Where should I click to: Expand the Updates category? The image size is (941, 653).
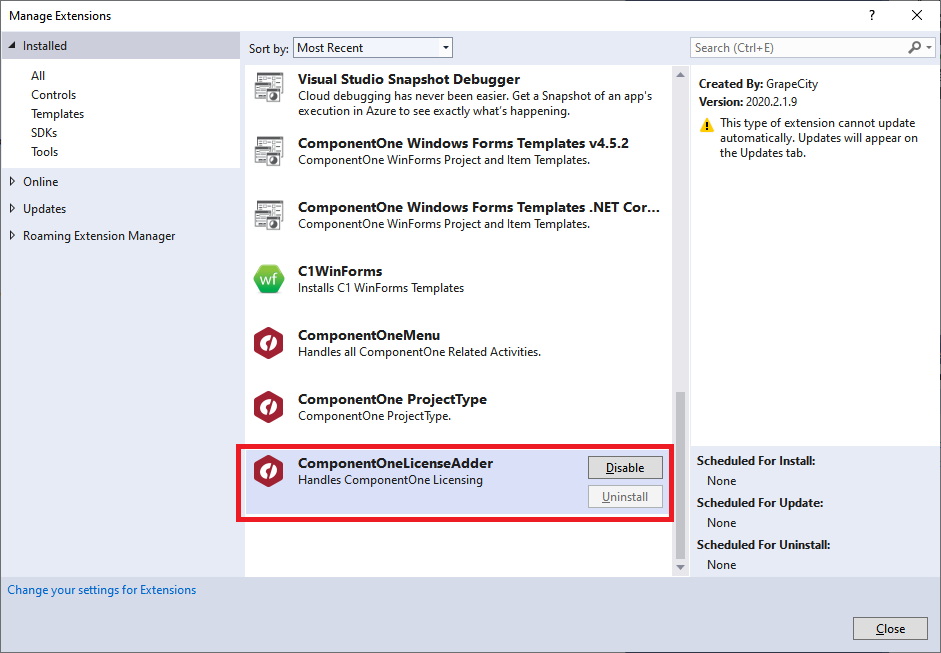(x=12, y=208)
